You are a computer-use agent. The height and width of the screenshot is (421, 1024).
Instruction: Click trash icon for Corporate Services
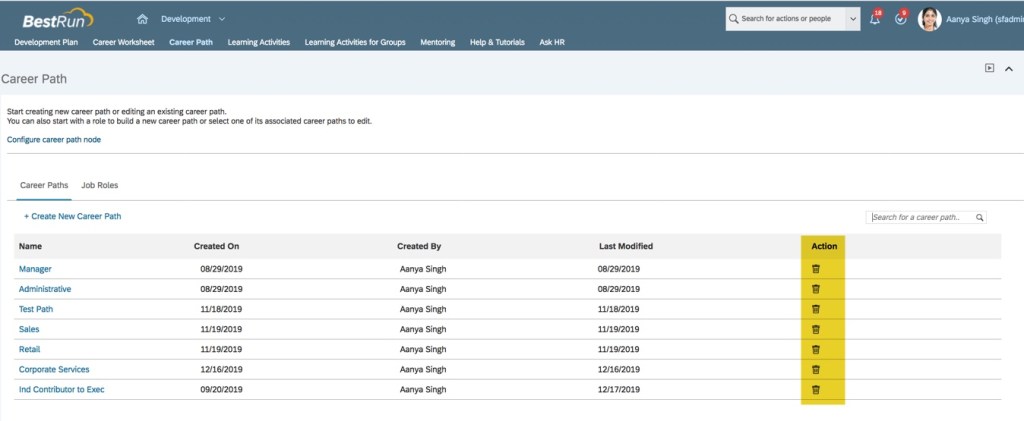pyautogui.click(x=815, y=369)
